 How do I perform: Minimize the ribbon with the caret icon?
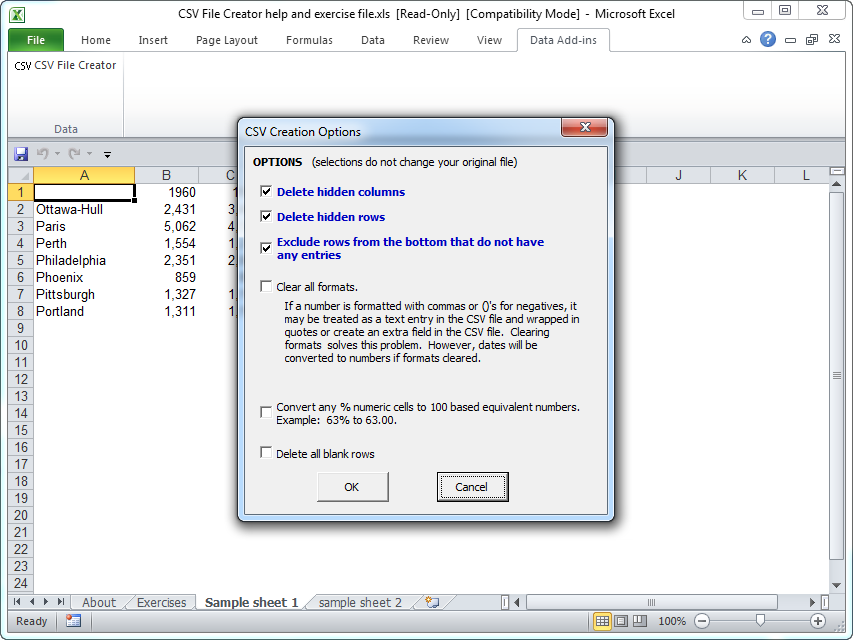(746, 40)
